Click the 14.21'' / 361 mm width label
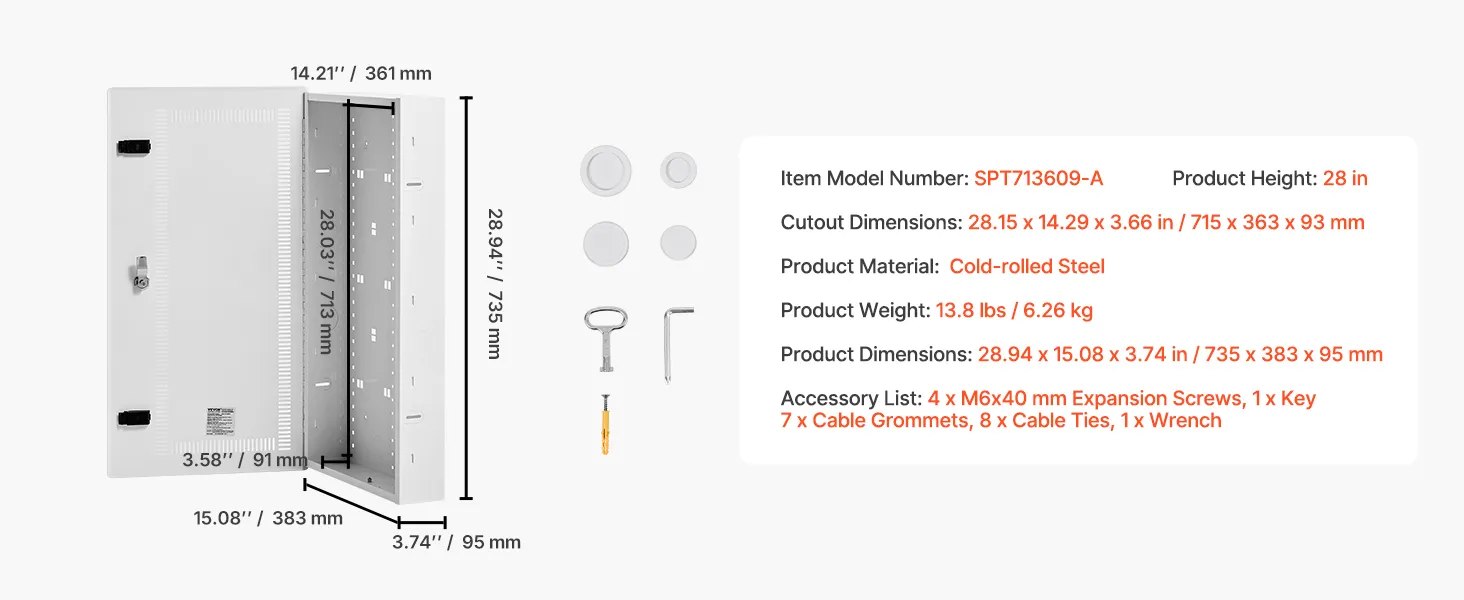This screenshot has width=1464, height=600. [361, 73]
